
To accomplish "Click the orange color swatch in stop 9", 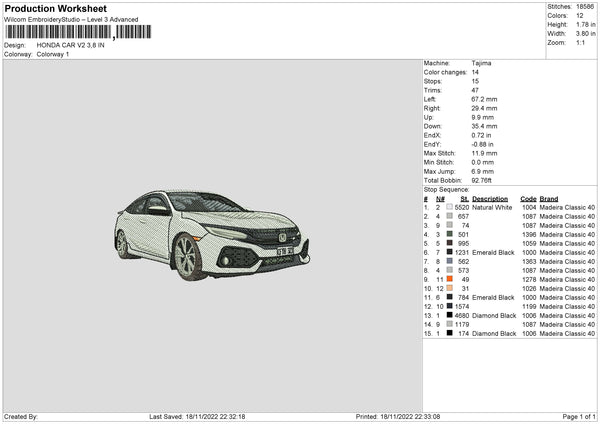I will (x=450, y=279).
